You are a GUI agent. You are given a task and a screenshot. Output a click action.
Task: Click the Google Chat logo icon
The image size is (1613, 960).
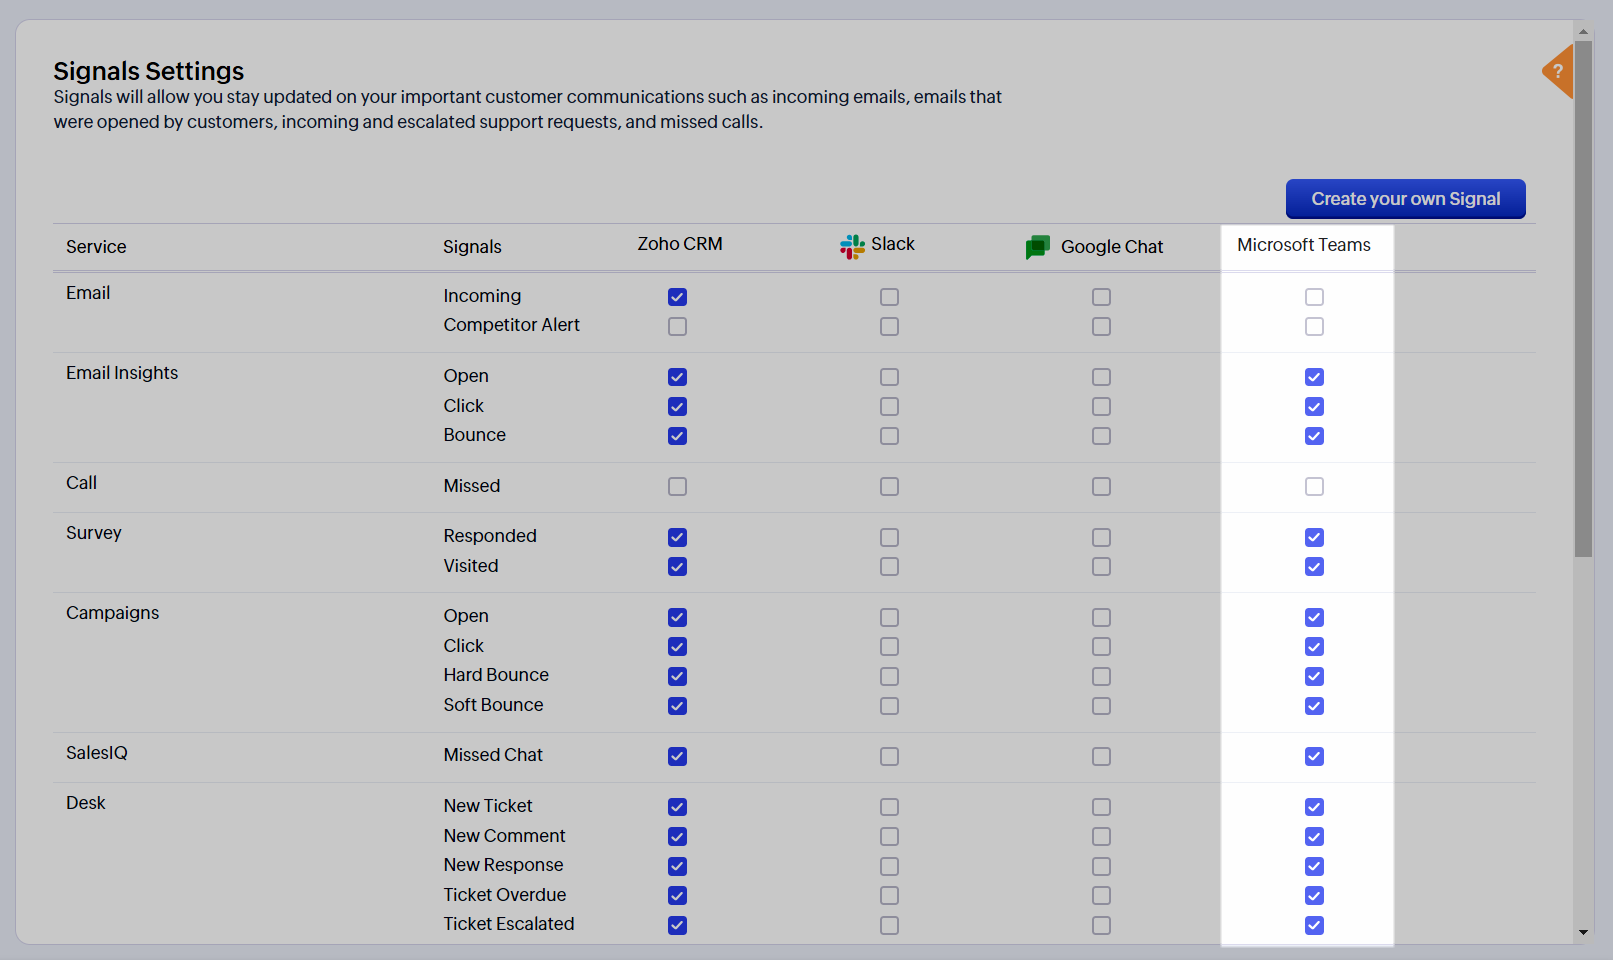pyautogui.click(x=1037, y=247)
